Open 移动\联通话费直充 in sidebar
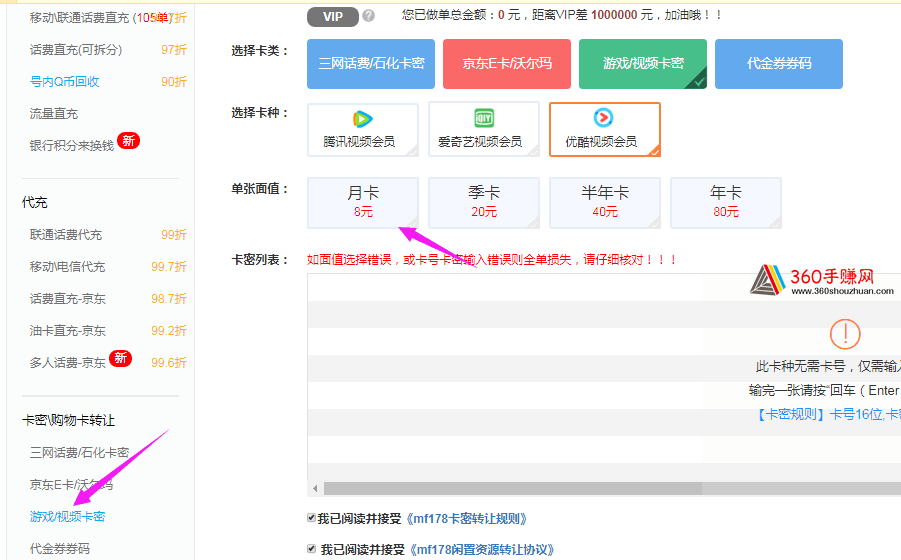 click(80, 18)
